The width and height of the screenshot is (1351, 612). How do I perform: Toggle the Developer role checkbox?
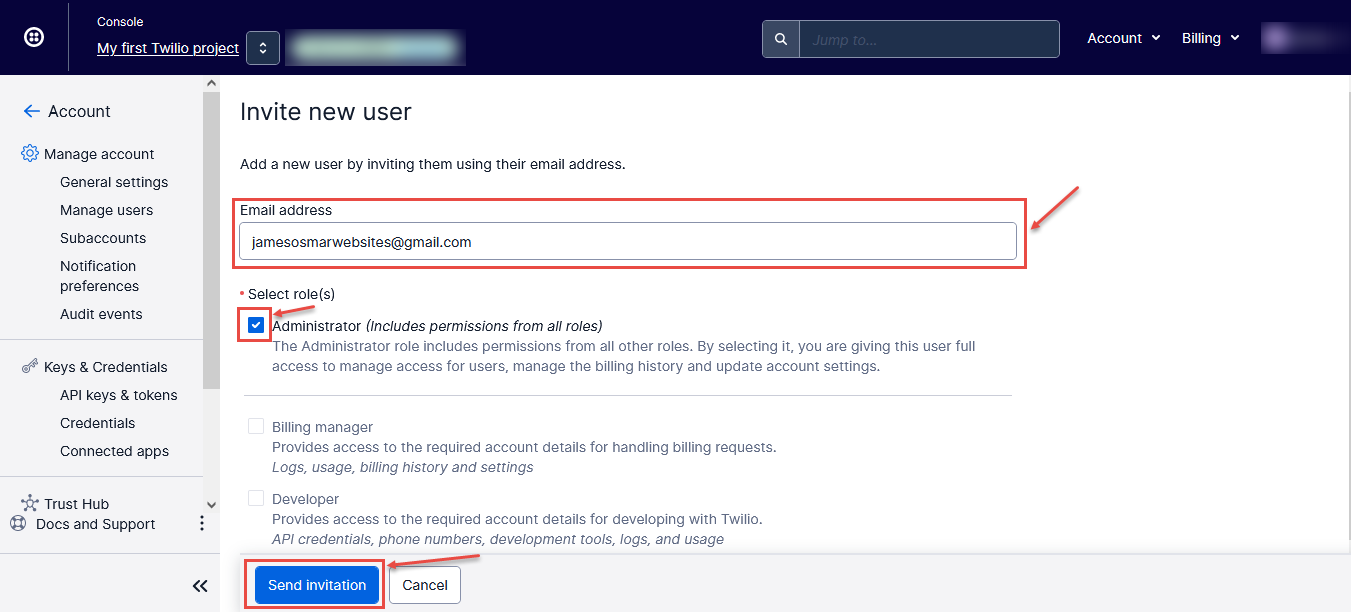[x=257, y=499]
